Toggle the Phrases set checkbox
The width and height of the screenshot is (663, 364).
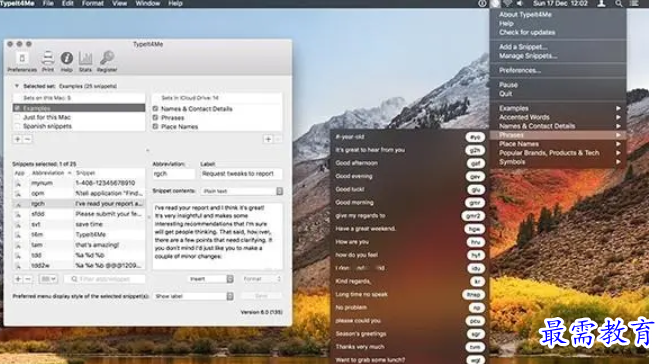pos(155,118)
